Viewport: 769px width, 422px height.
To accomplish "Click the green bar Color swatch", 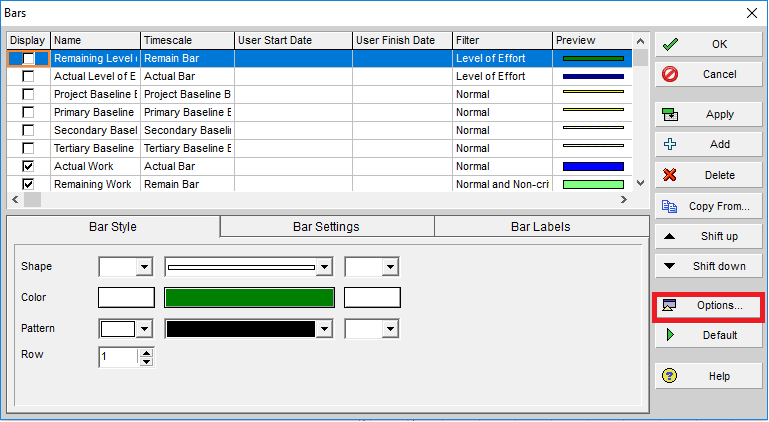I will [250, 298].
